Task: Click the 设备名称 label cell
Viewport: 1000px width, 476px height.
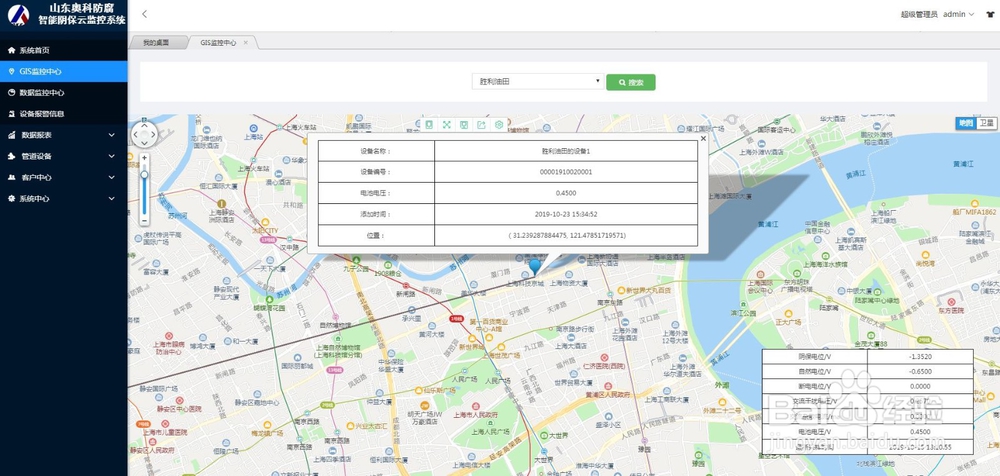Action: 376,151
